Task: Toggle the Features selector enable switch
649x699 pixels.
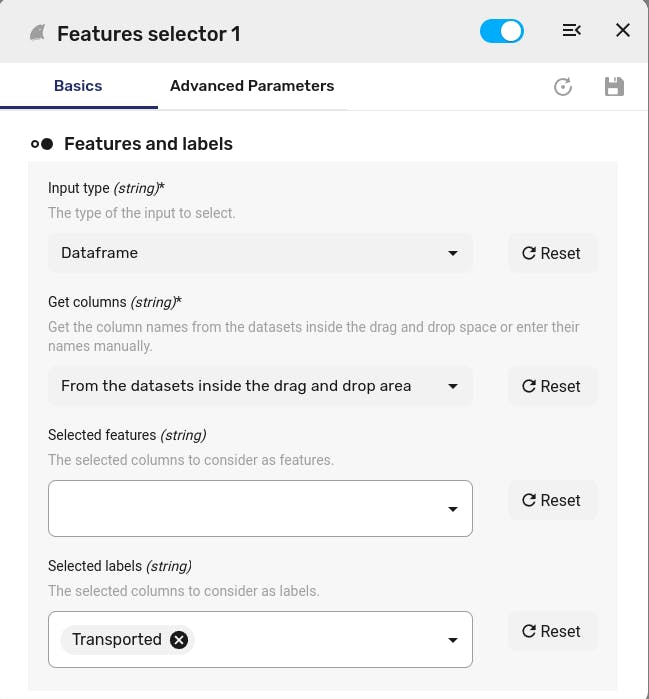Action: coord(501,31)
